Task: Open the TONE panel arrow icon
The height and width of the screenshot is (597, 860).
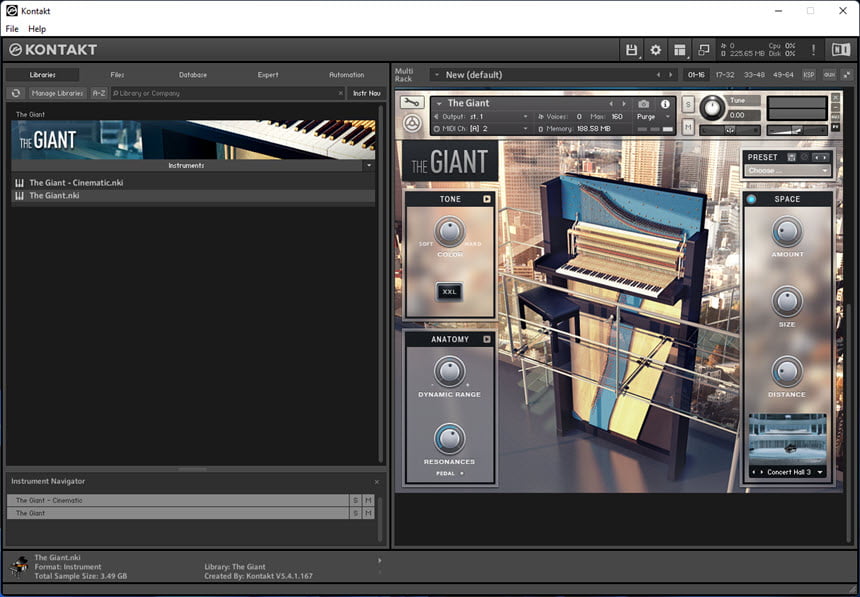Action: point(486,199)
